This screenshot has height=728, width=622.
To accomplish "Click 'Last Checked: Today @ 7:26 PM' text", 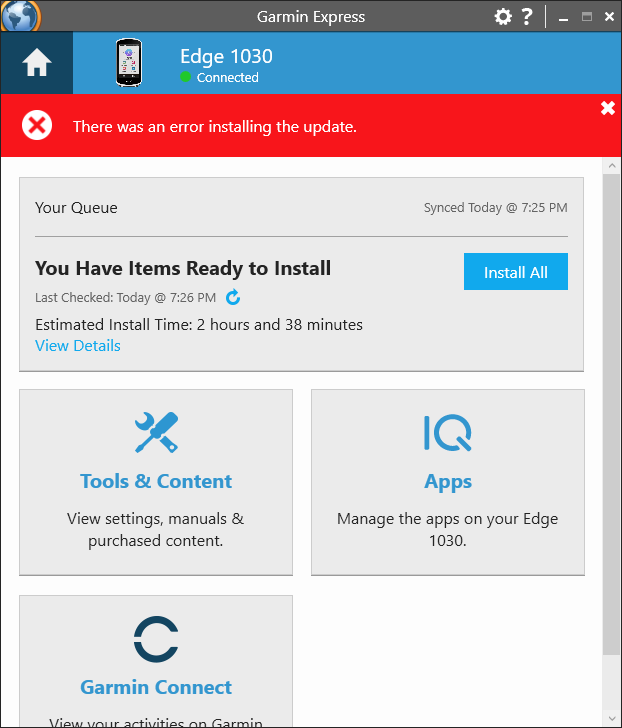I will click(125, 298).
